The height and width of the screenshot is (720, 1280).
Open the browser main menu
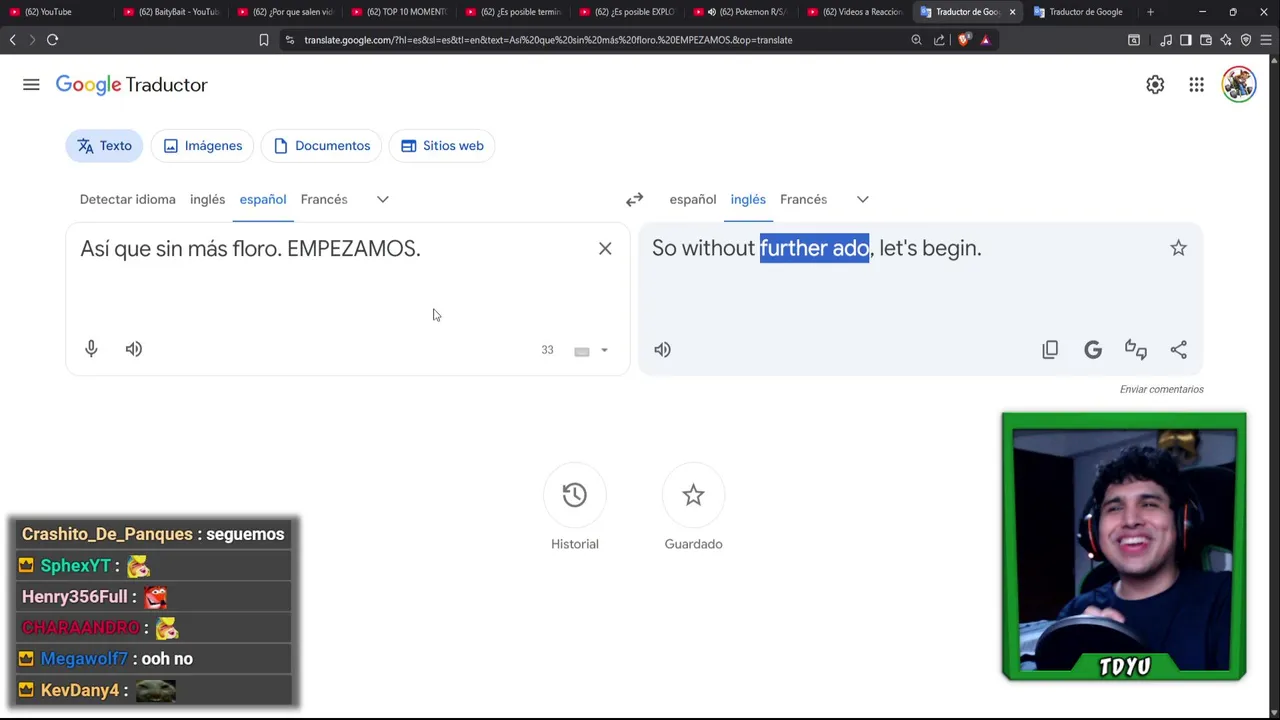(1266, 40)
